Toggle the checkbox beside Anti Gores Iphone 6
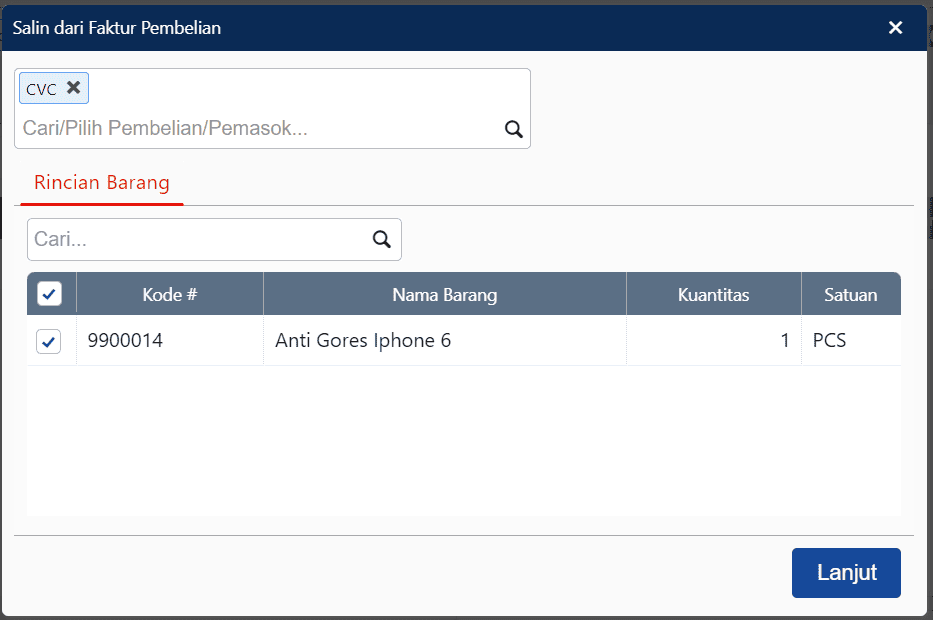This screenshot has width=933, height=620. click(50, 340)
